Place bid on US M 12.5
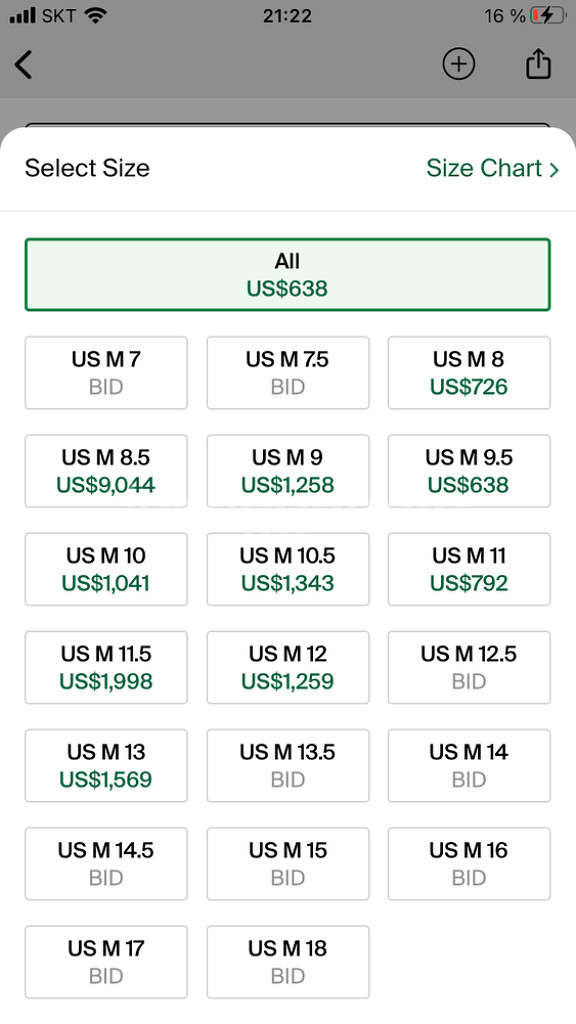This screenshot has width=576, height=1024. 469,667
